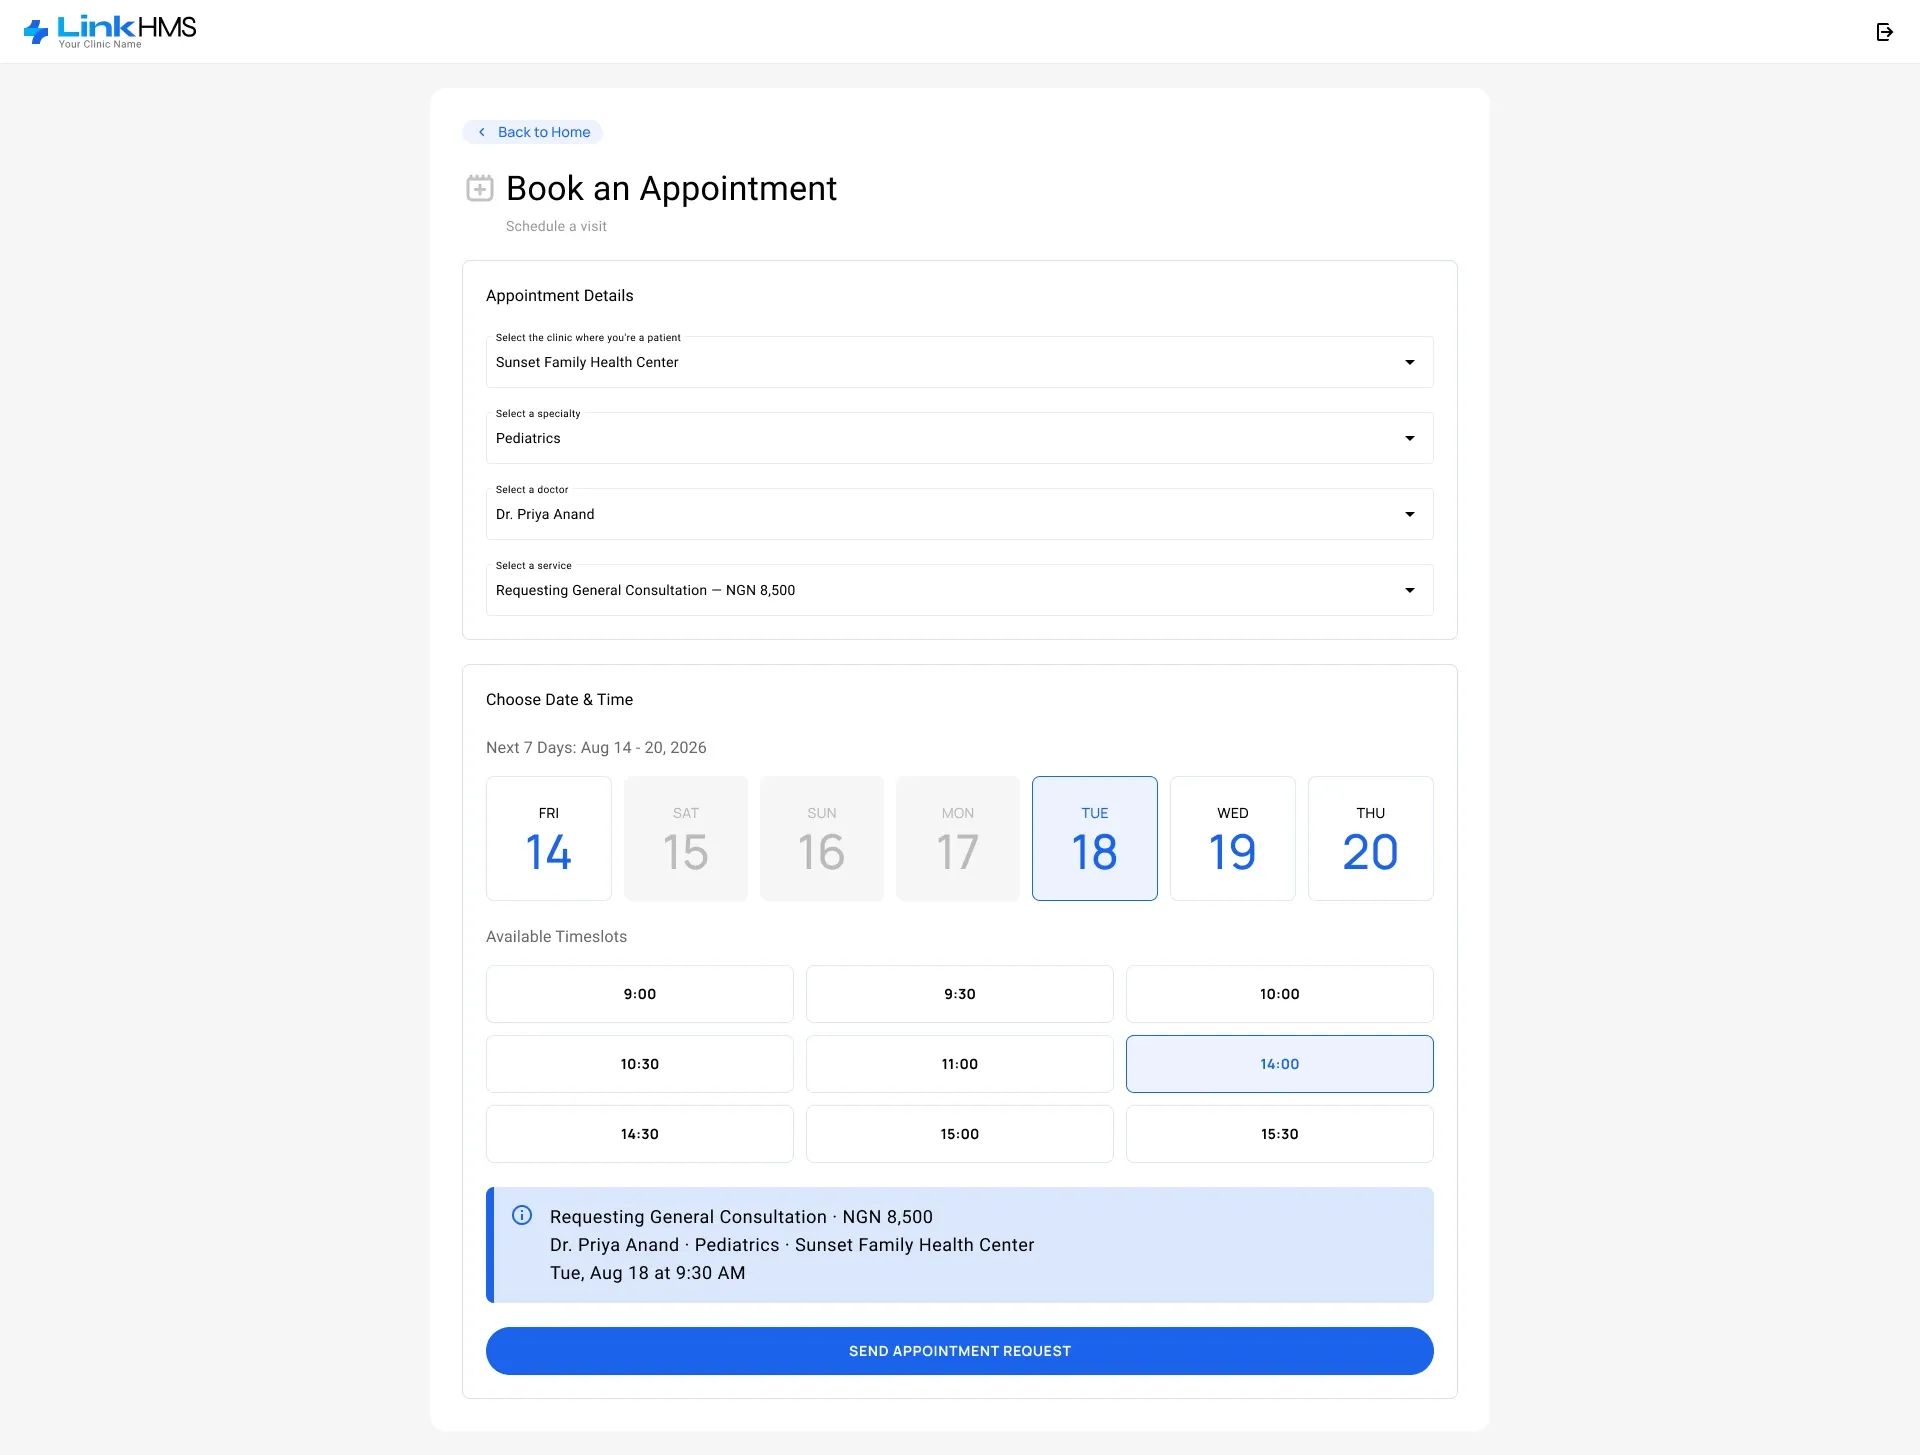This screenshot has height=1455, width=1920.
Task: Go back via the Back to Home link
Action: tap(533, 132)
